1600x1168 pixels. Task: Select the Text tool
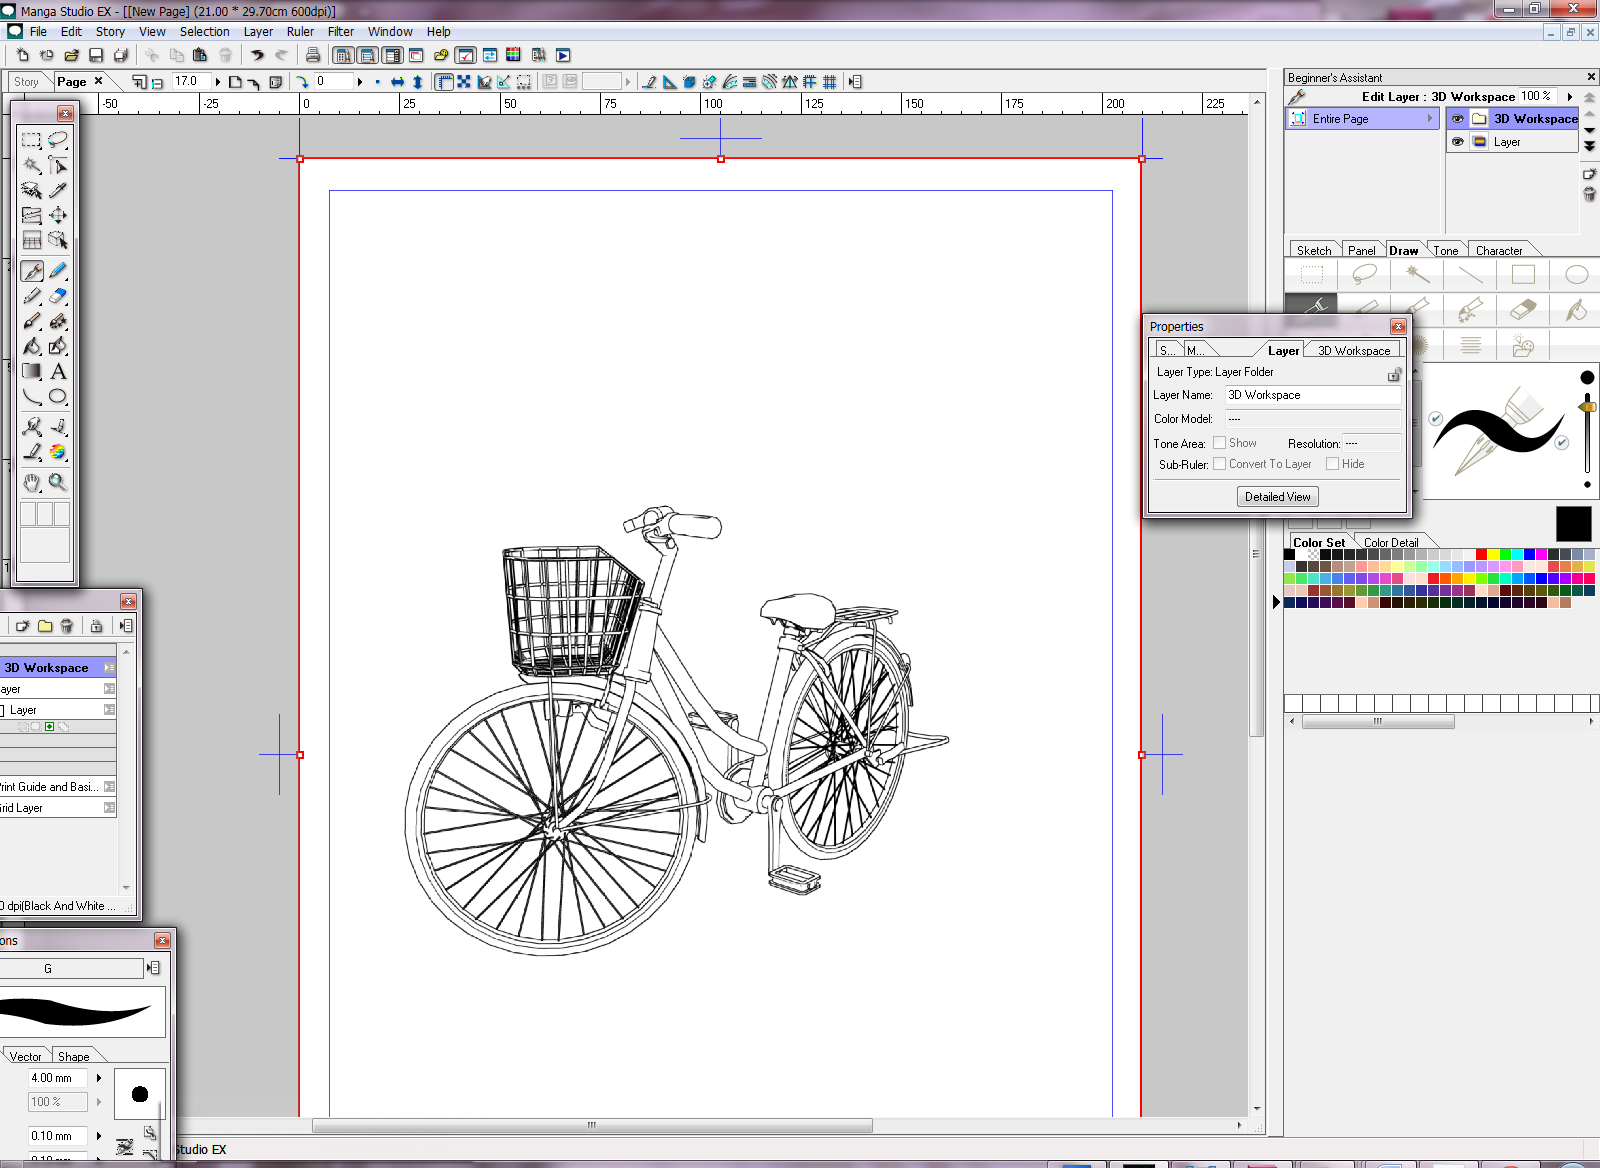58,372
